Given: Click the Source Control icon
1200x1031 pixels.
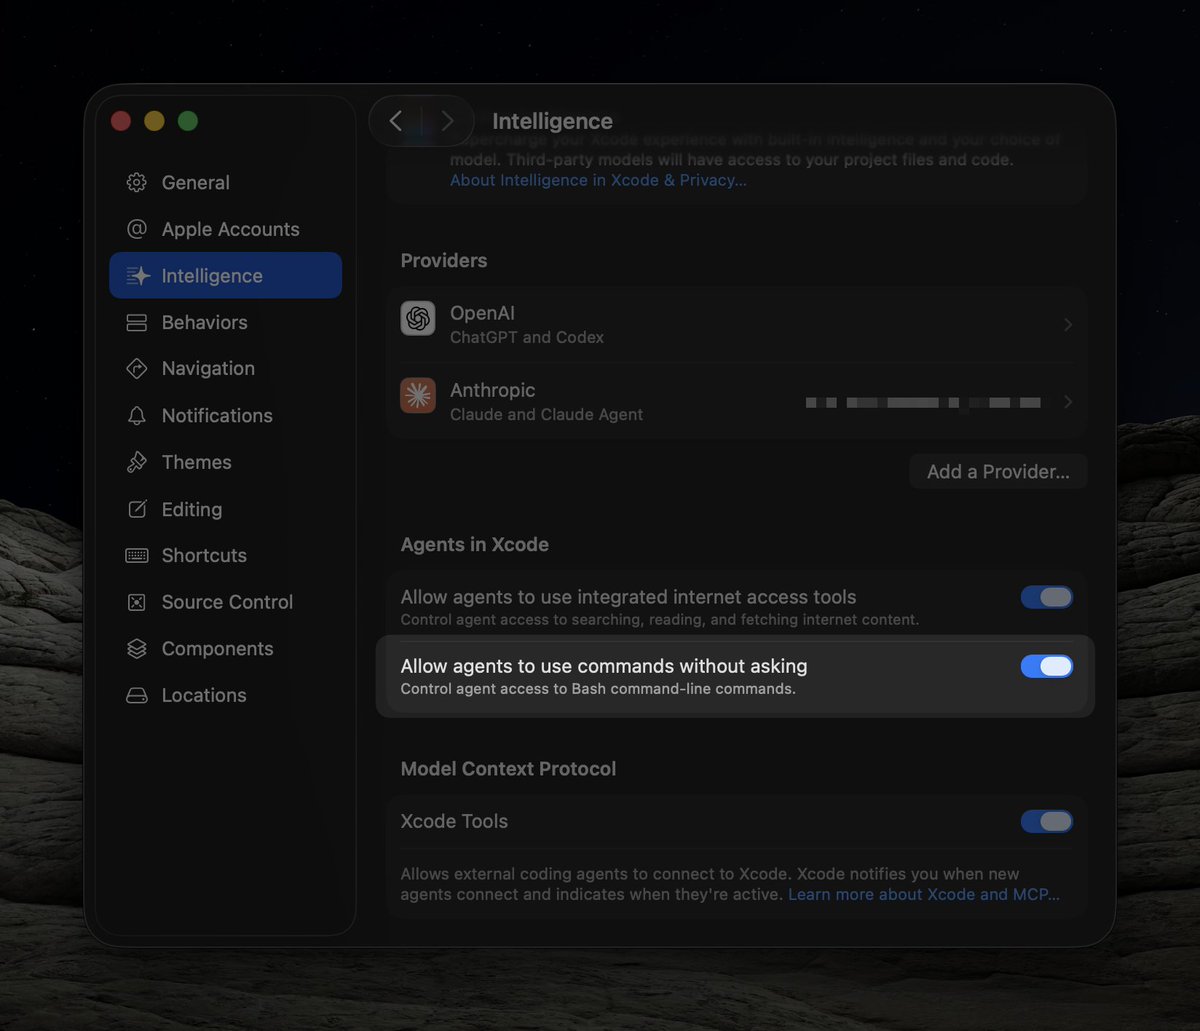Looking at the screenshot, I should coord(137,602).
